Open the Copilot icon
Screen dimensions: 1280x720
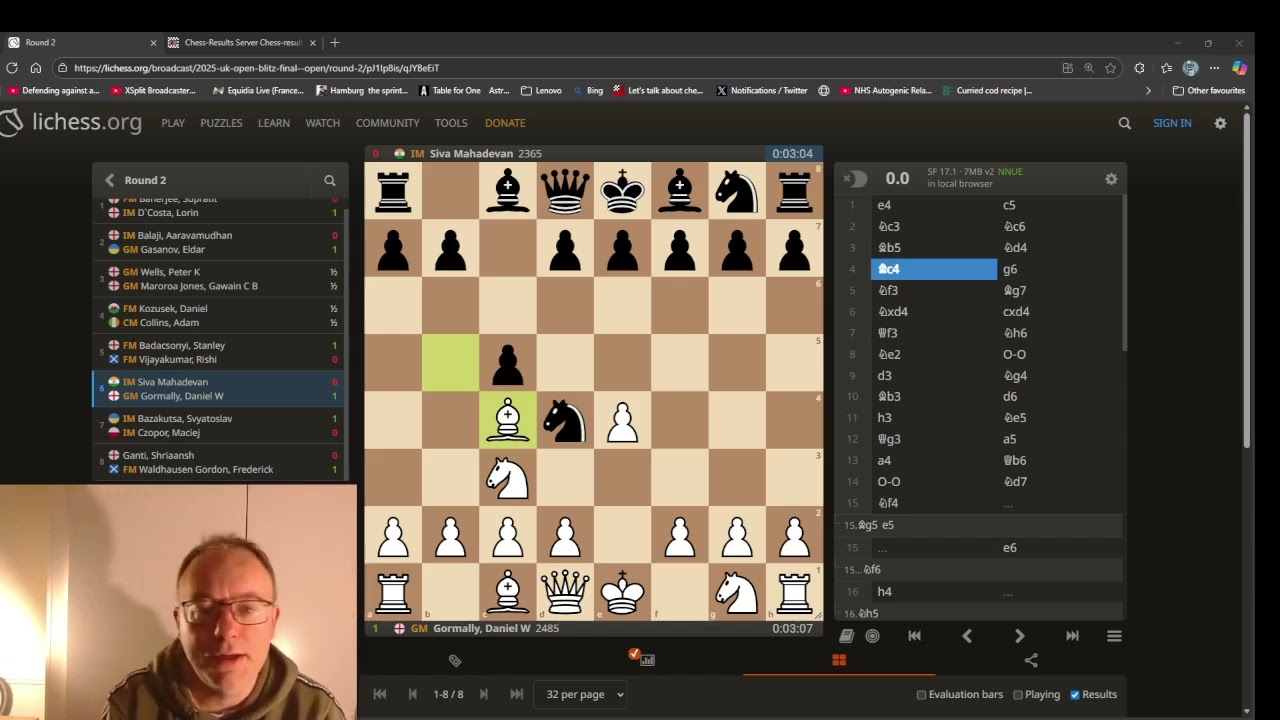click(1240, 68)
